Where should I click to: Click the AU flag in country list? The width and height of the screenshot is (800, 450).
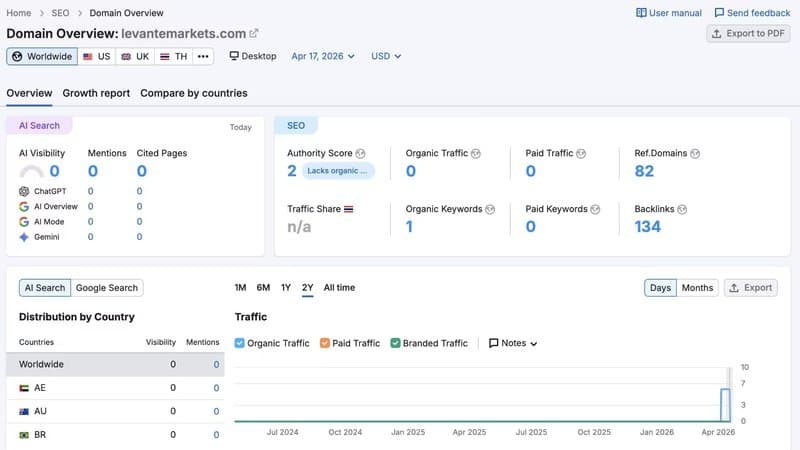tap(24, 412)
